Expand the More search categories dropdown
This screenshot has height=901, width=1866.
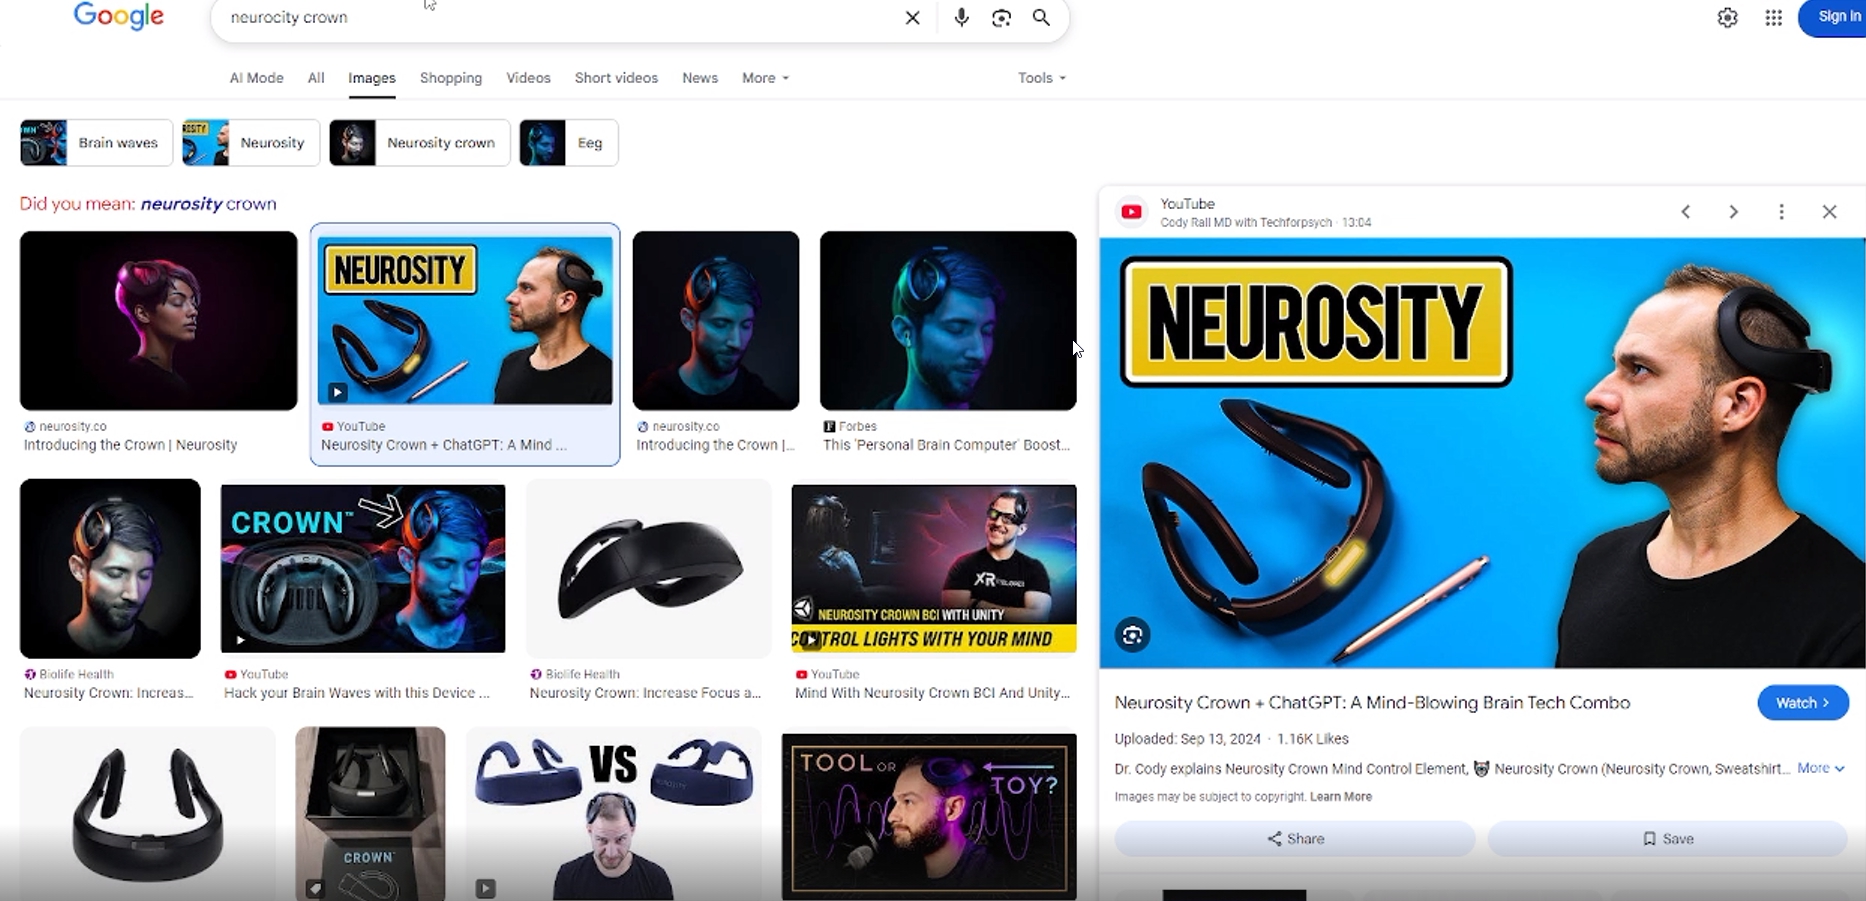point(765,78)
